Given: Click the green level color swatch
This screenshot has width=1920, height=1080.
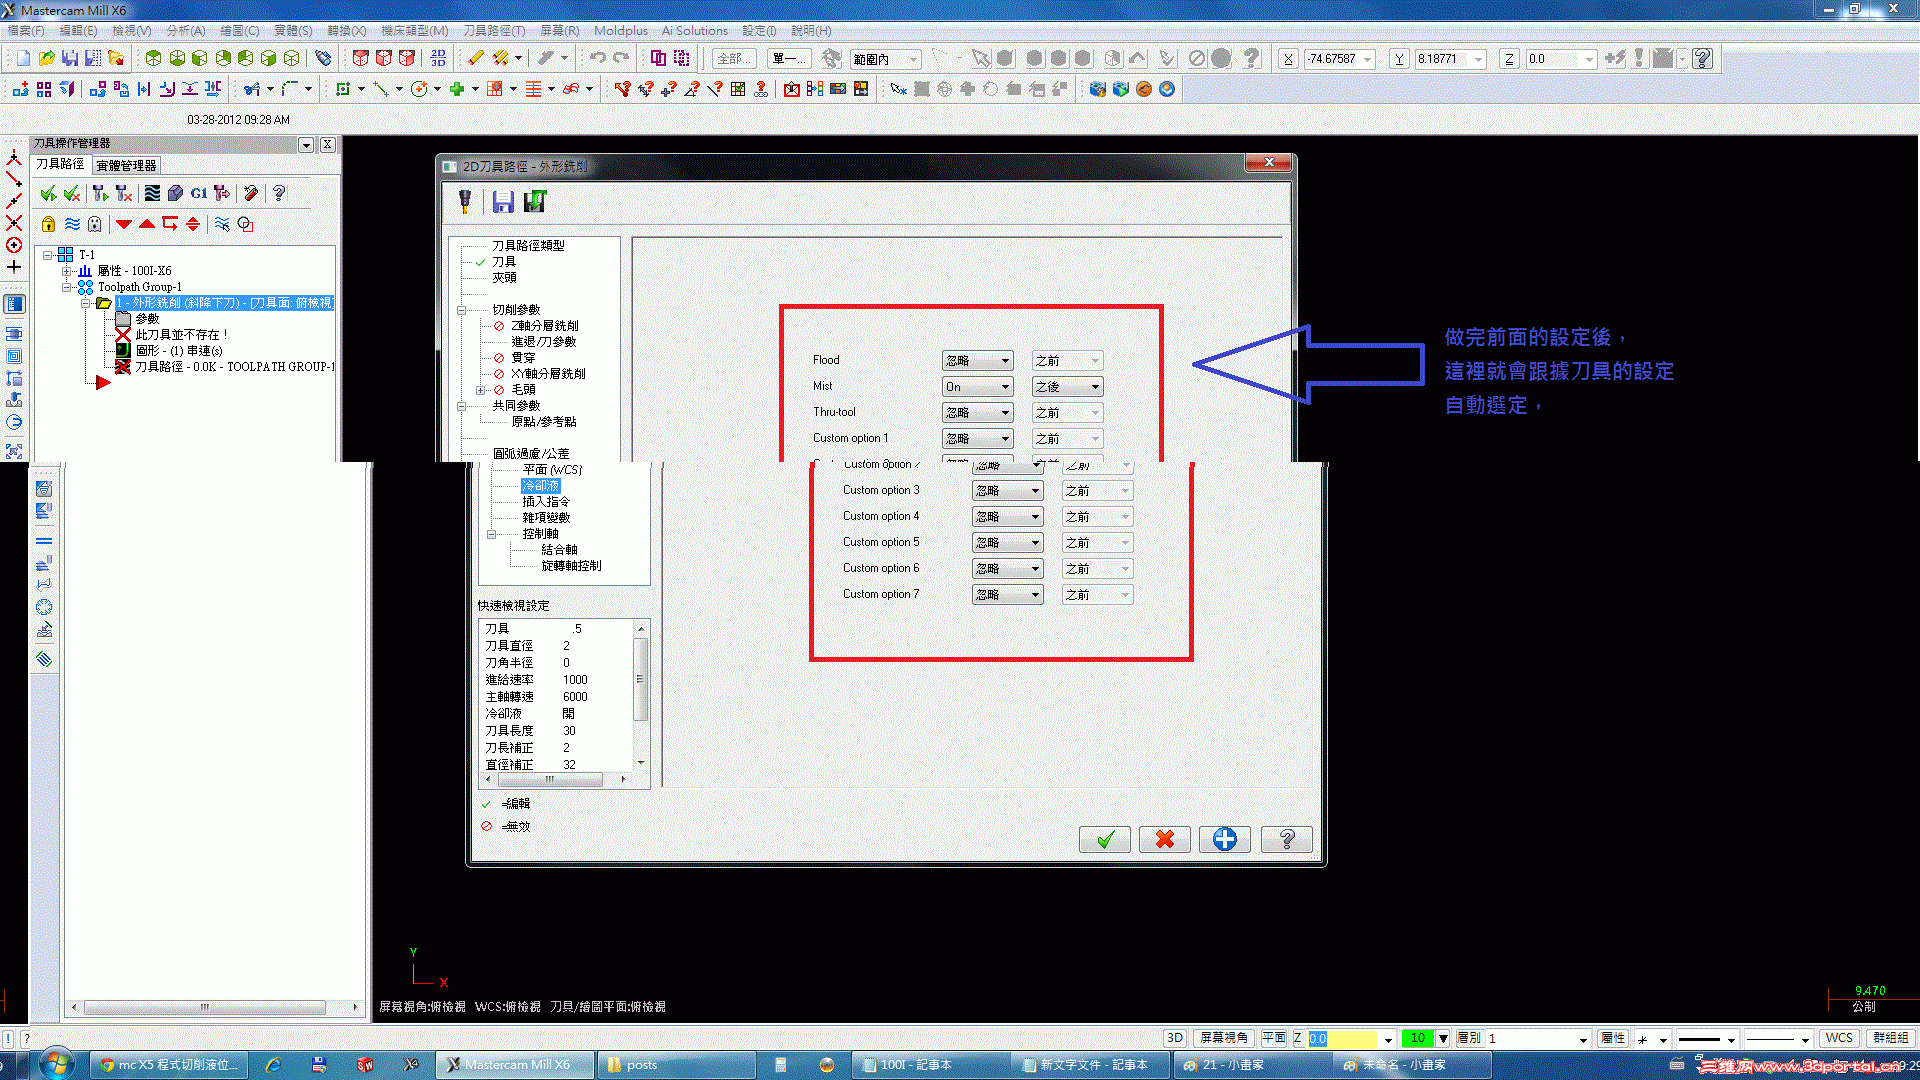Looking at the screenshot, I should [x=1417, y=1038].
